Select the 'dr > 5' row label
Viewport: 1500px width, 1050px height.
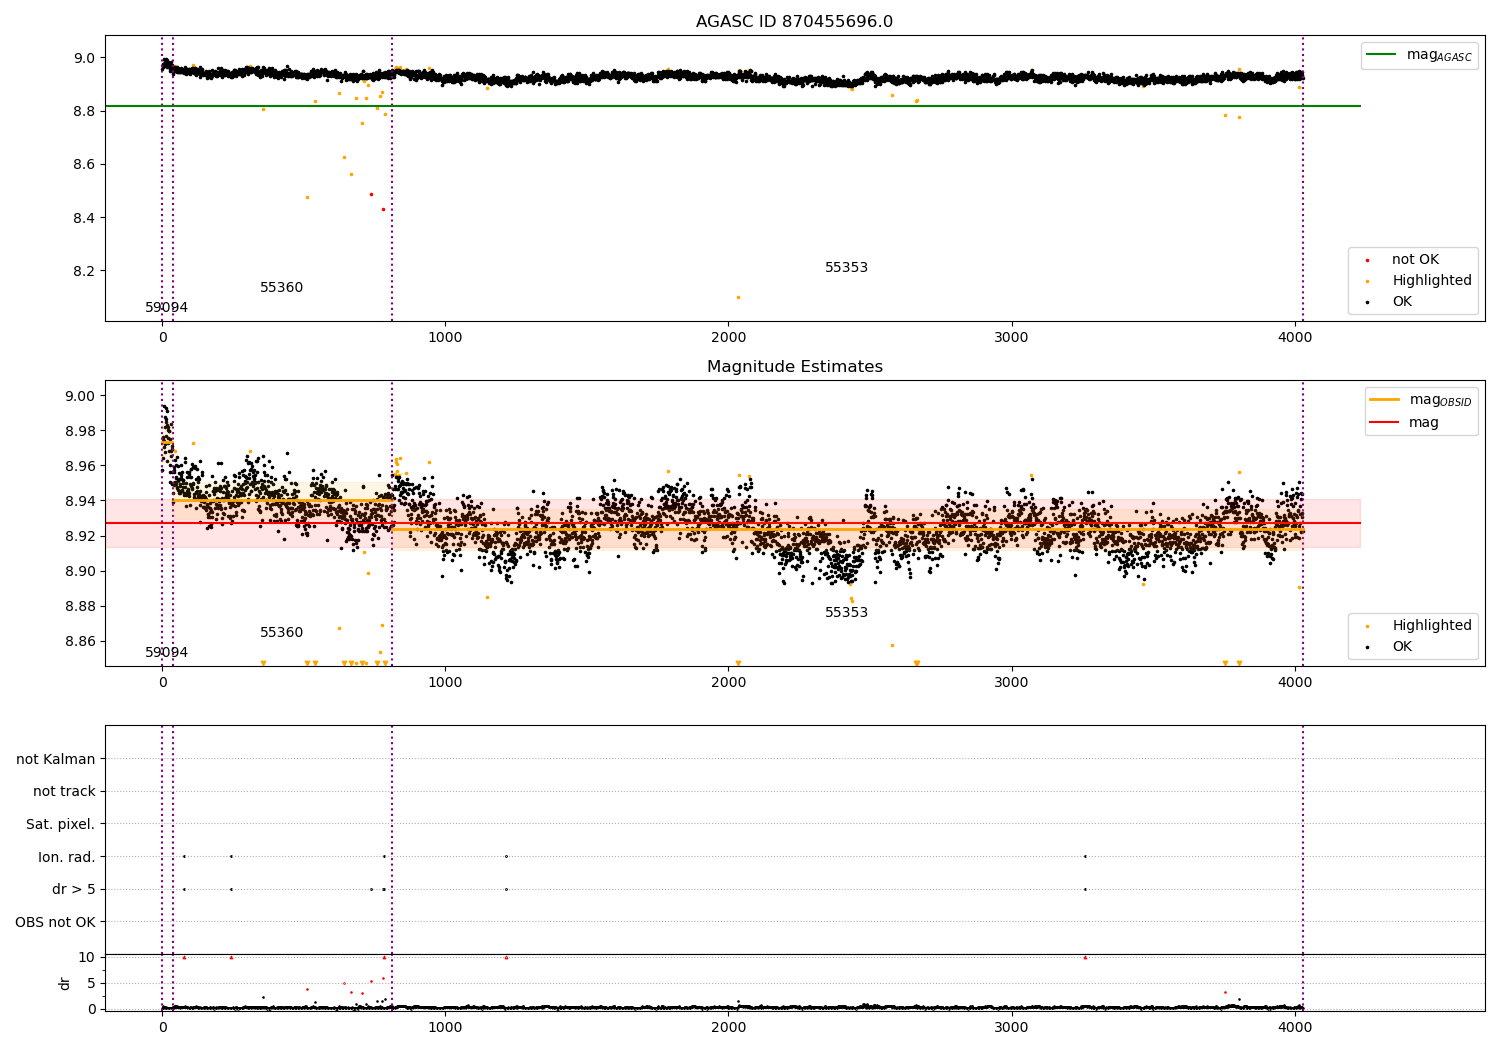point(74,890)
